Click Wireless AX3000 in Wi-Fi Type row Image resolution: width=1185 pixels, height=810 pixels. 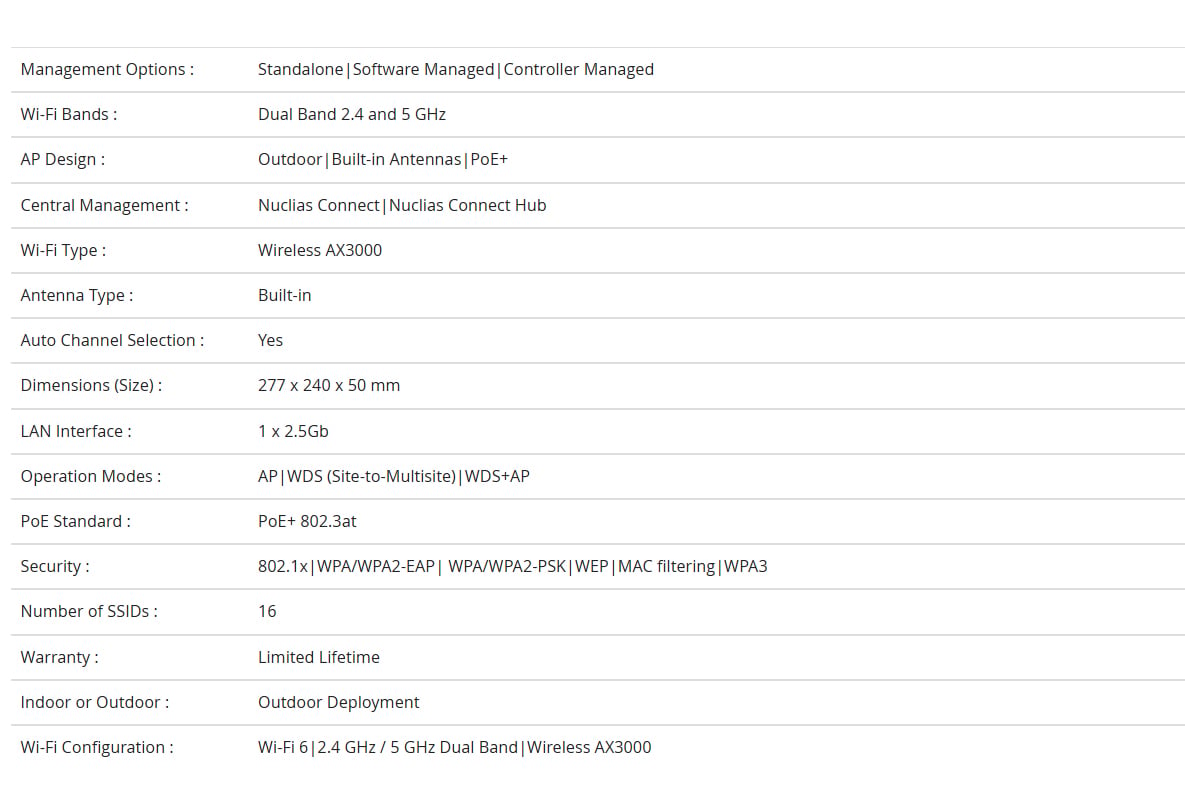tap(320, 250)
